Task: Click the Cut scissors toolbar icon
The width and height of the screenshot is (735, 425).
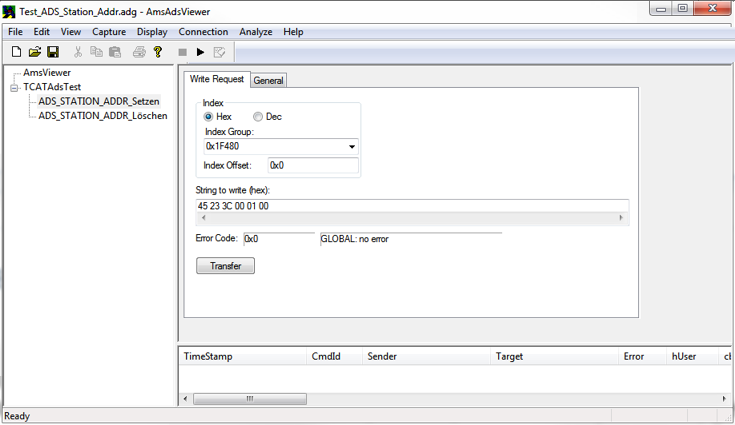Action: [78, 52]
